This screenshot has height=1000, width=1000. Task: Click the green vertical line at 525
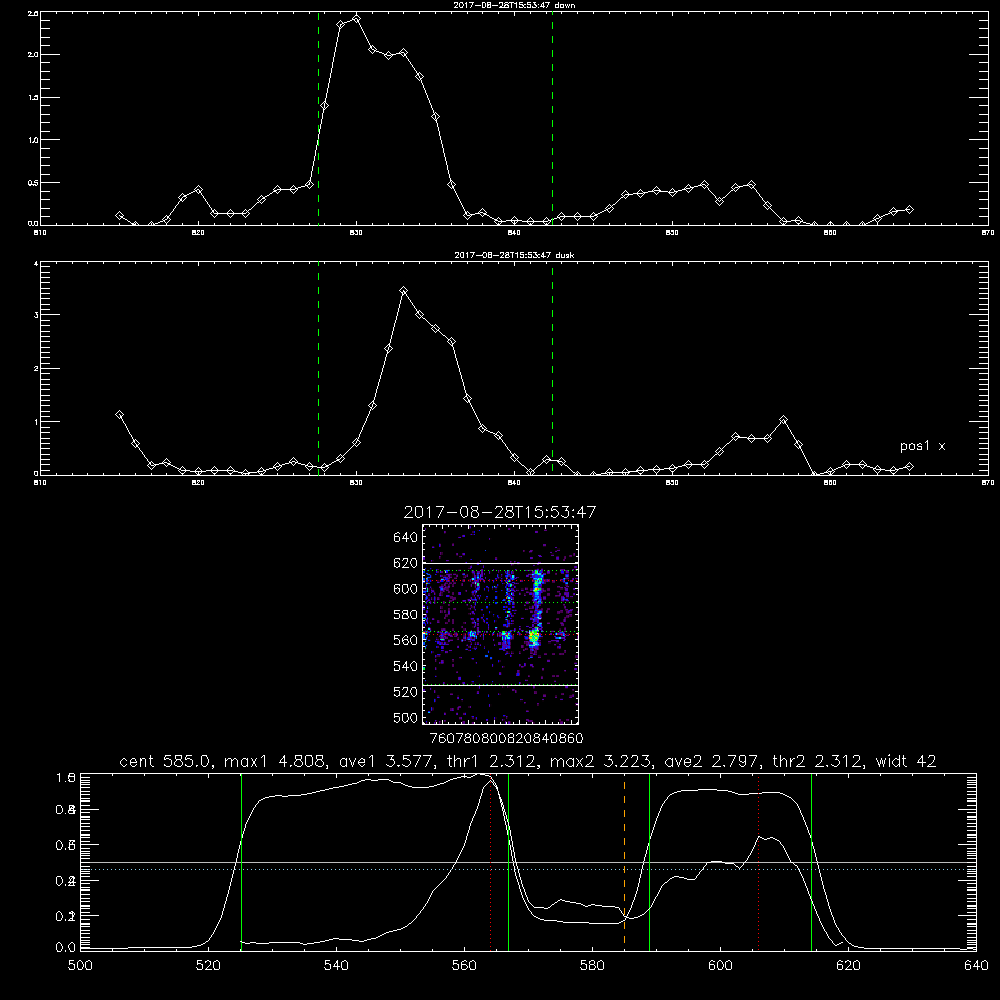[x=241, y=862]
